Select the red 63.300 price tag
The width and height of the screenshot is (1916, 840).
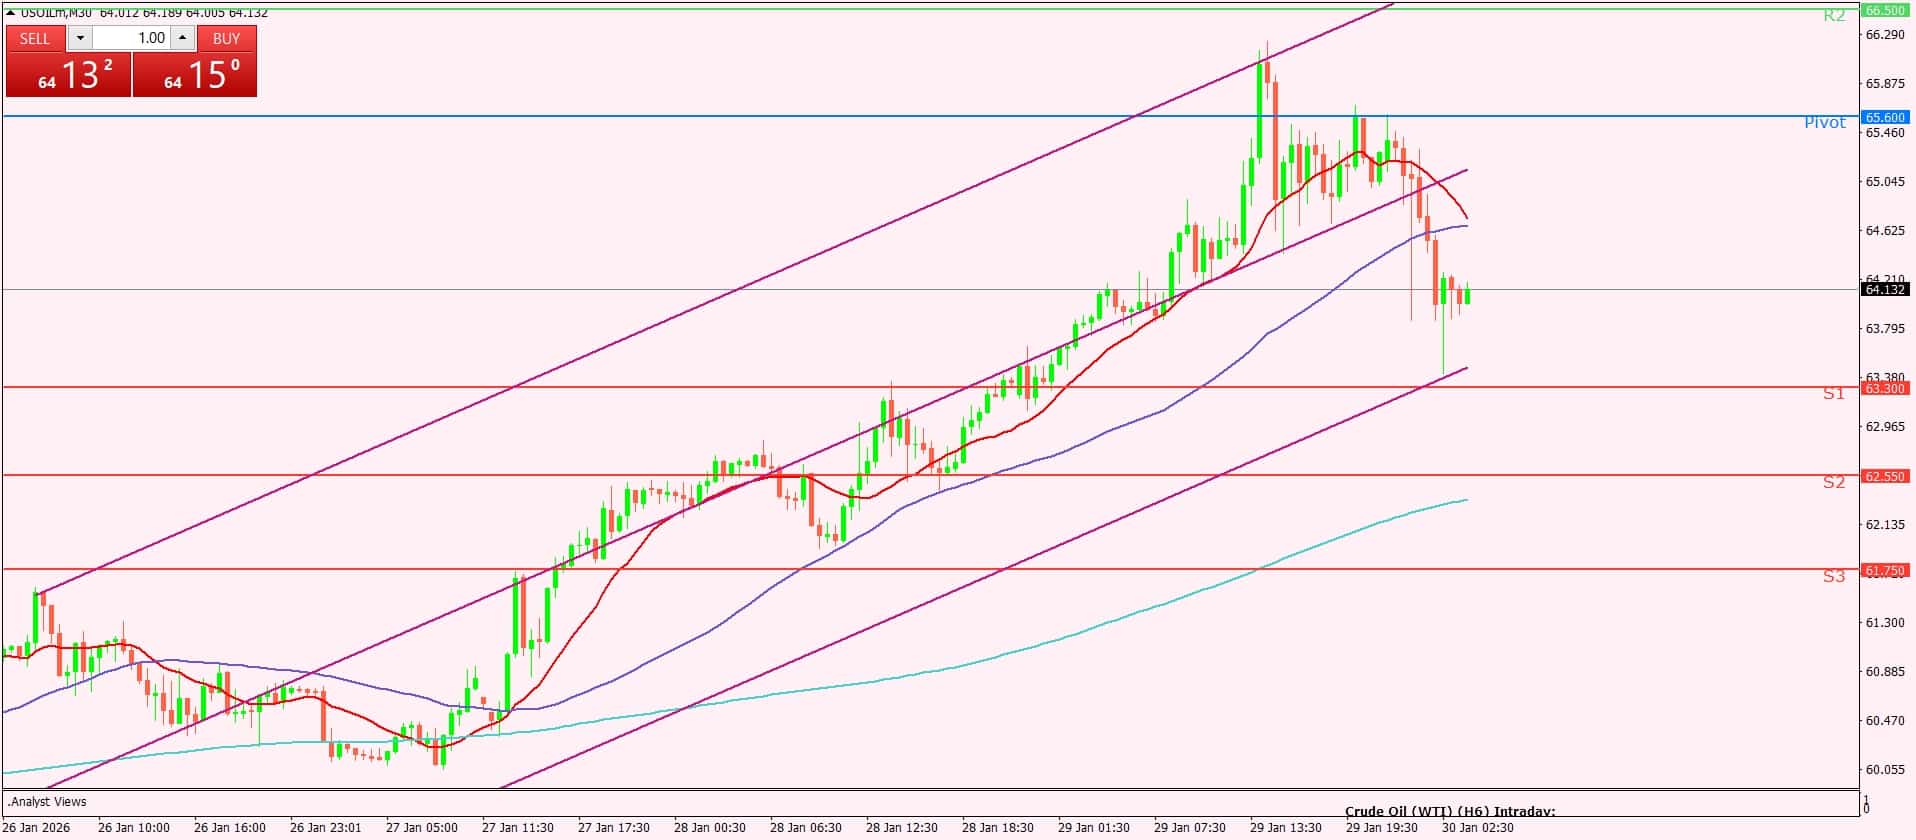pos(1885,388)
